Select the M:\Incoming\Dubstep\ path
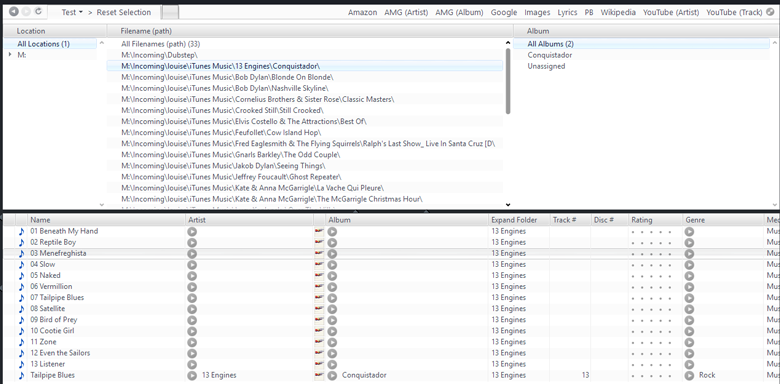This screenshot has height=384, width=780. tap(304, 55)
